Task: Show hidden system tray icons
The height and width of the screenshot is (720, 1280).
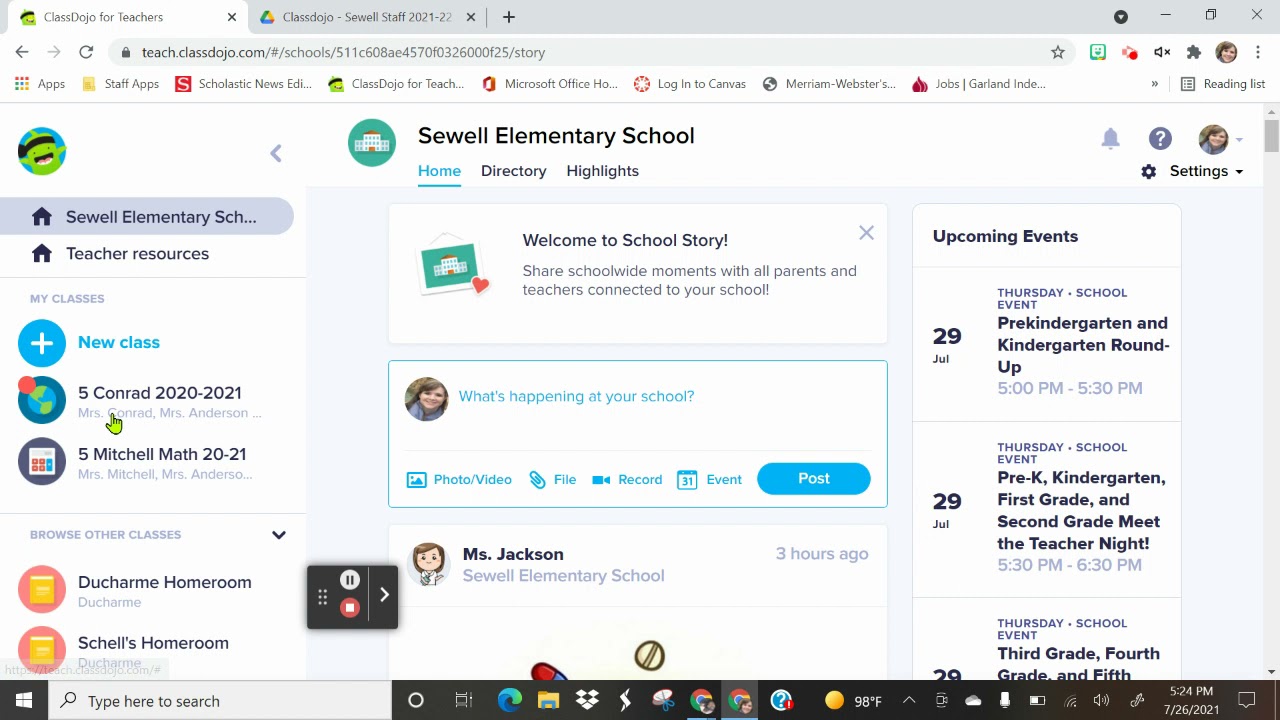Action: [909, 701]
